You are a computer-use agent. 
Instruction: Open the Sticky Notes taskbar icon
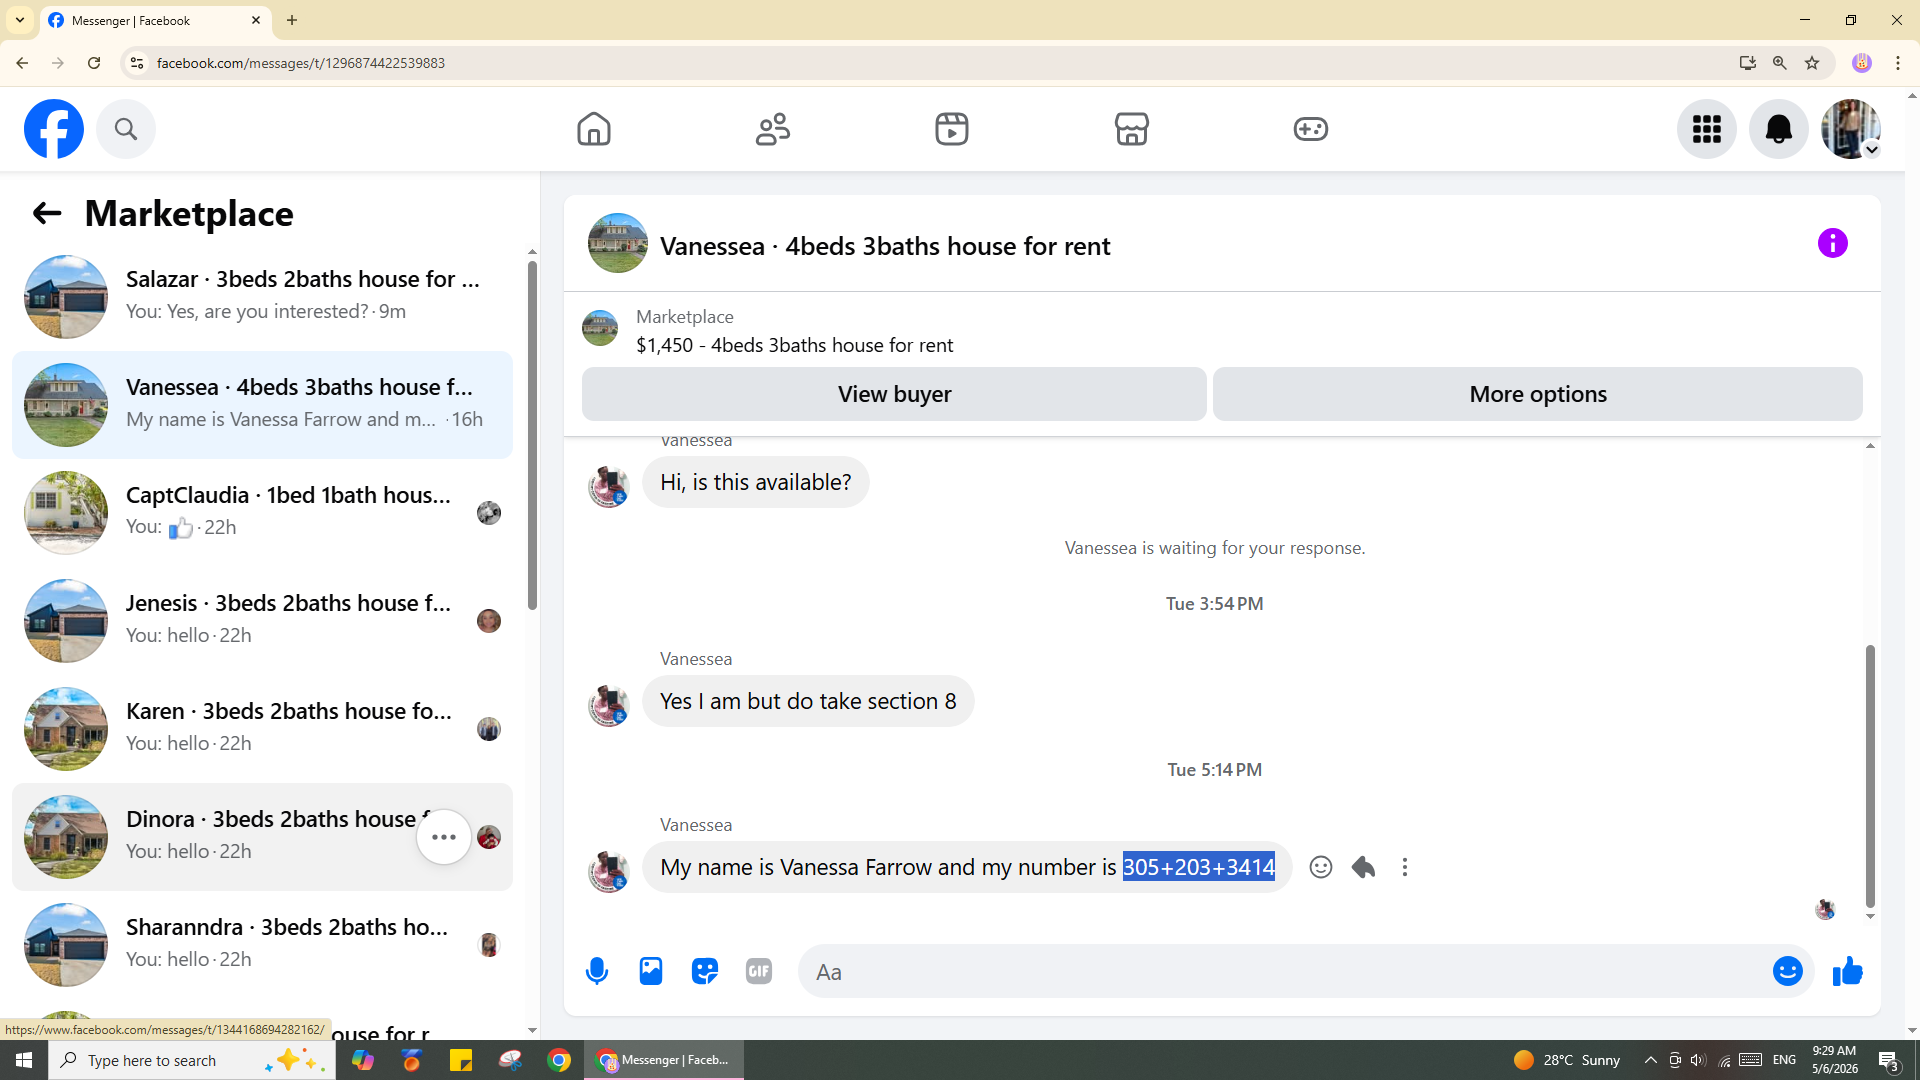click(461, 1060)
